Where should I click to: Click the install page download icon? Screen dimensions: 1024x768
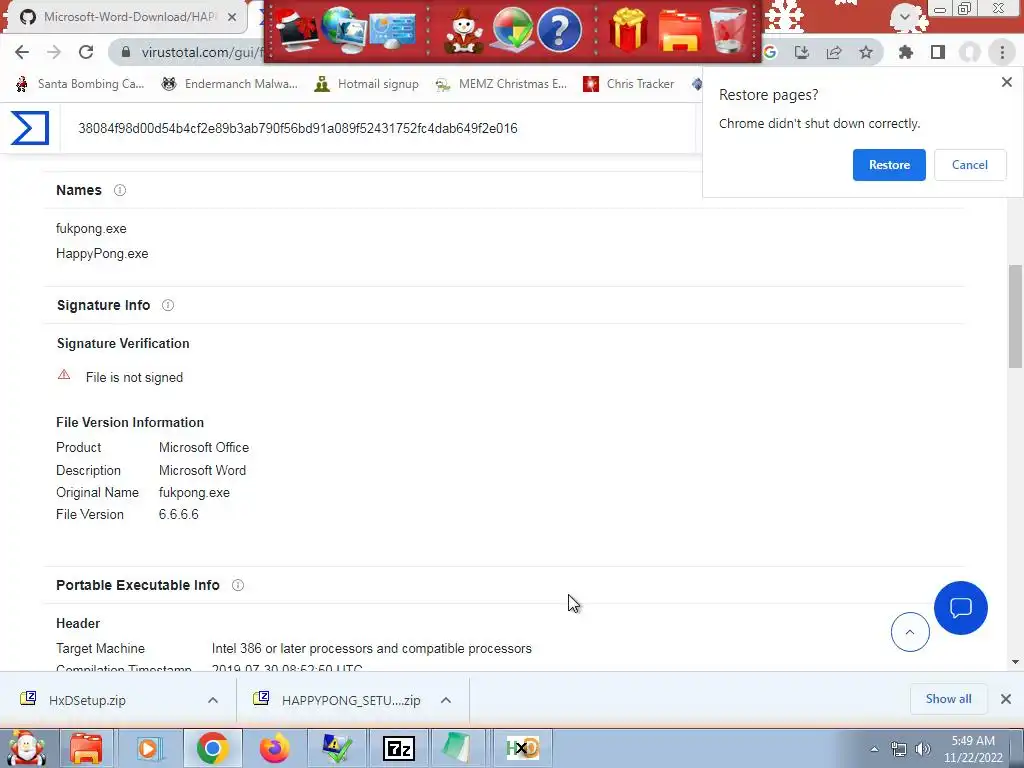click(802, 52)
